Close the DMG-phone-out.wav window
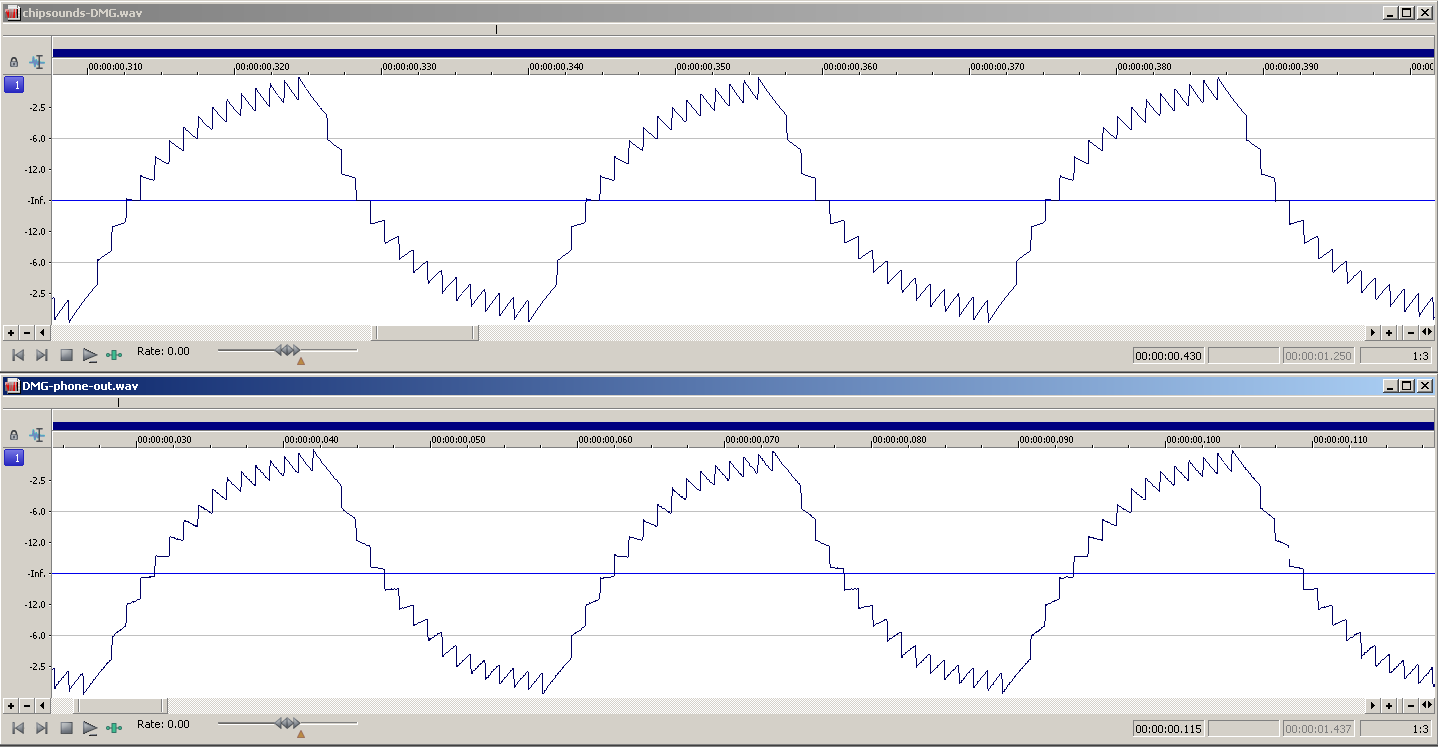This screenshot has width=1438, height=747. 1424,385
